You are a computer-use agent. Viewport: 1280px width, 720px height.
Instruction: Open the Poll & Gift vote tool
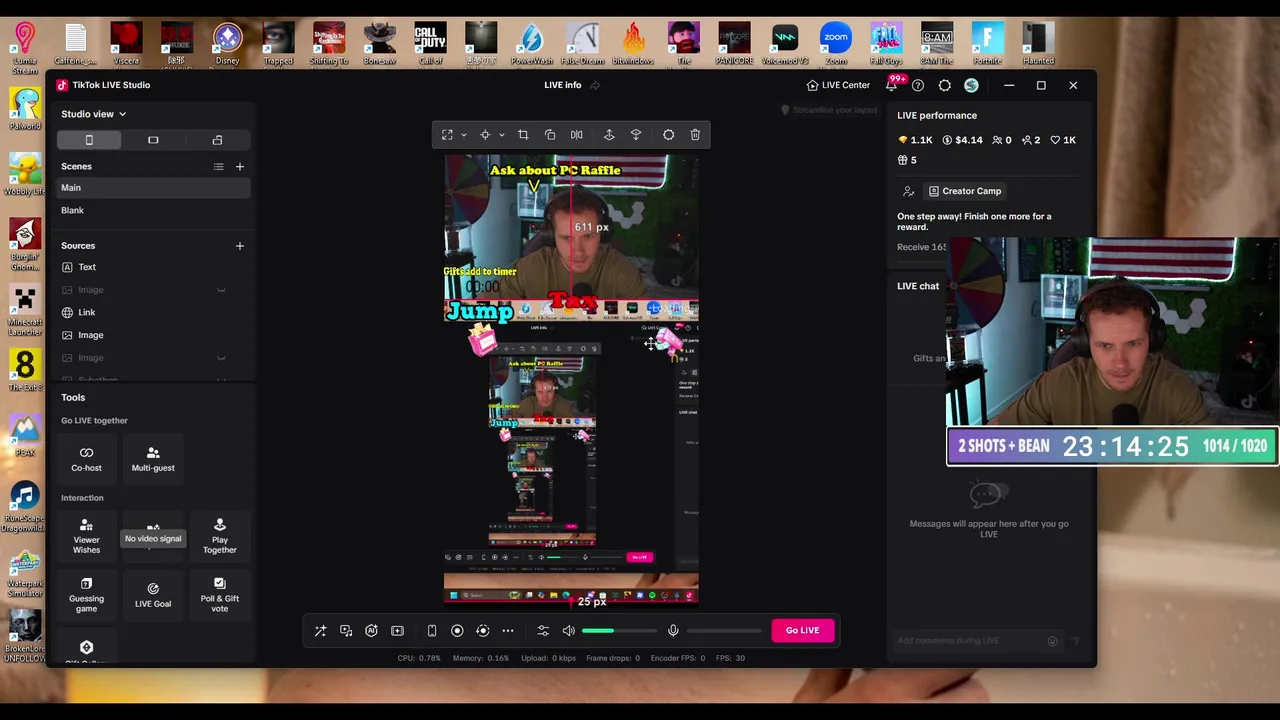[x=220, y=595]
